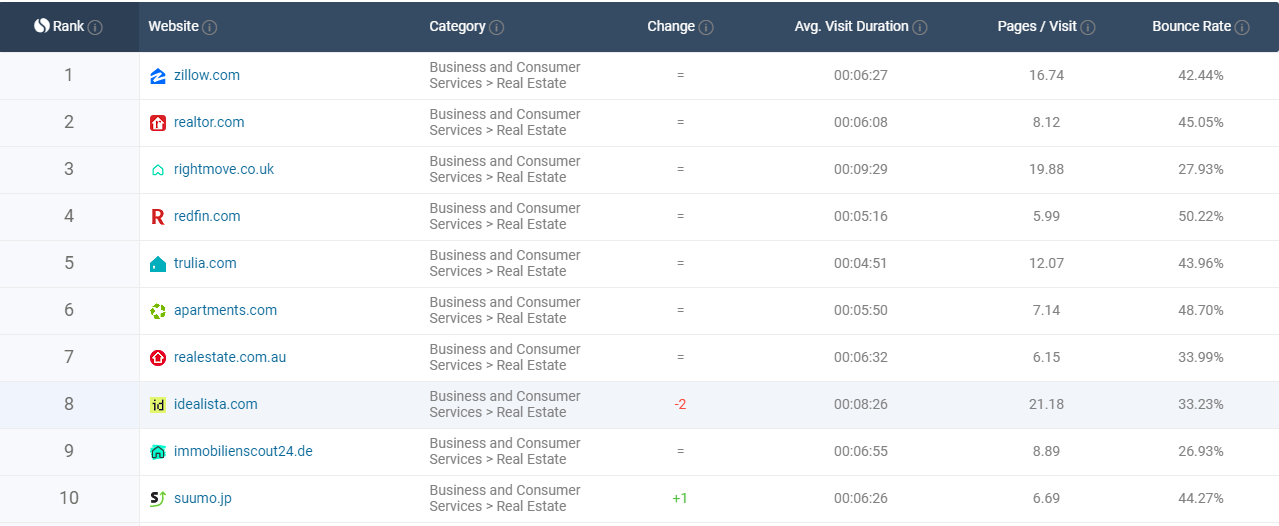
Task: Click the realestate.com.au red favicon
Action: pos(157,358)
